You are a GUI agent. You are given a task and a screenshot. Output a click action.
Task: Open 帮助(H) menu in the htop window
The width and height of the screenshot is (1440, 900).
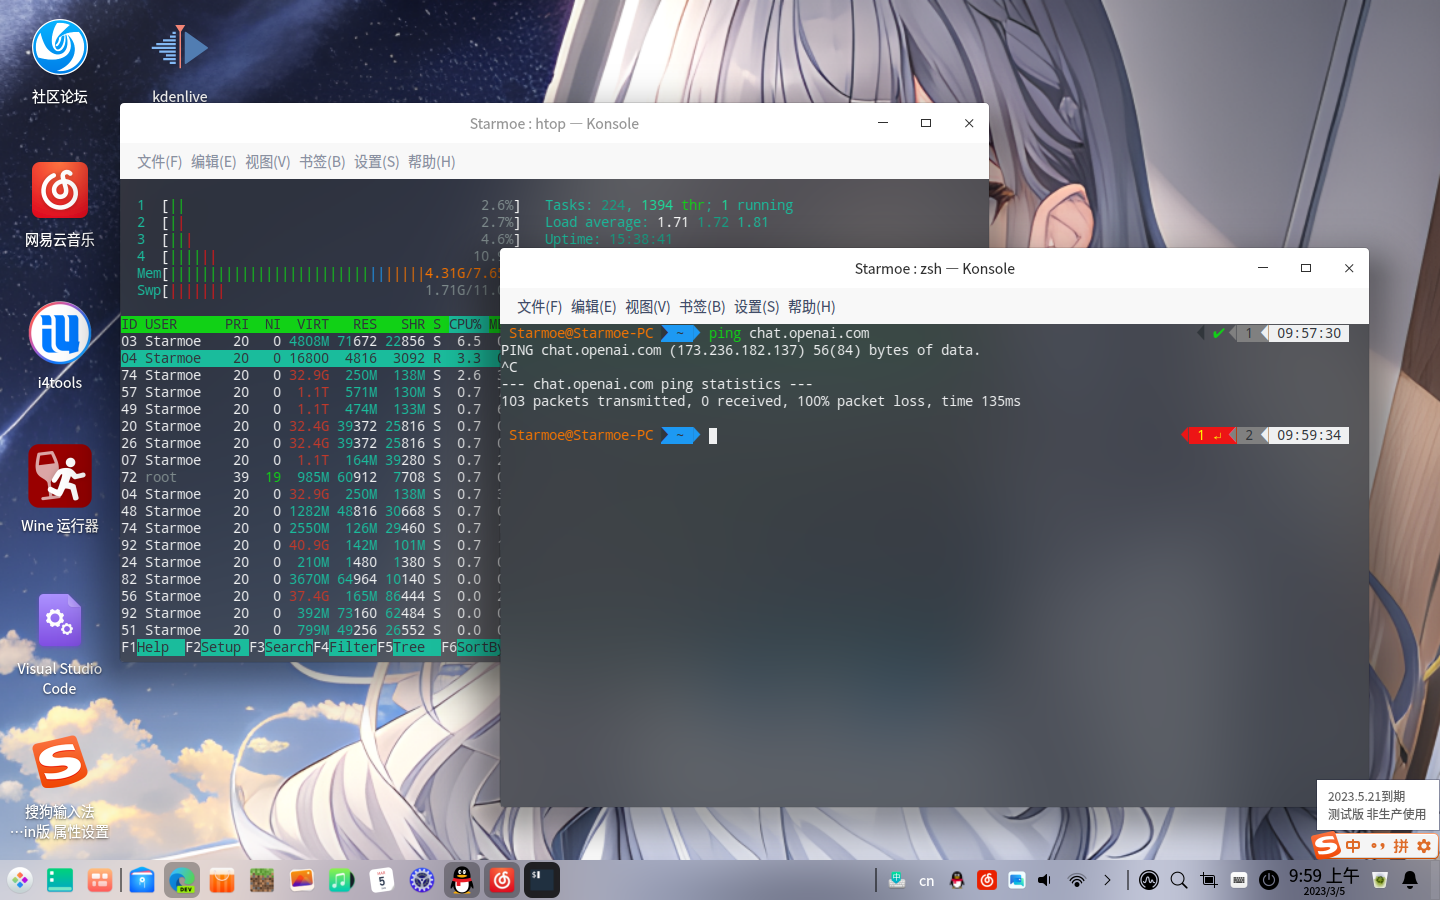point(431,162)
